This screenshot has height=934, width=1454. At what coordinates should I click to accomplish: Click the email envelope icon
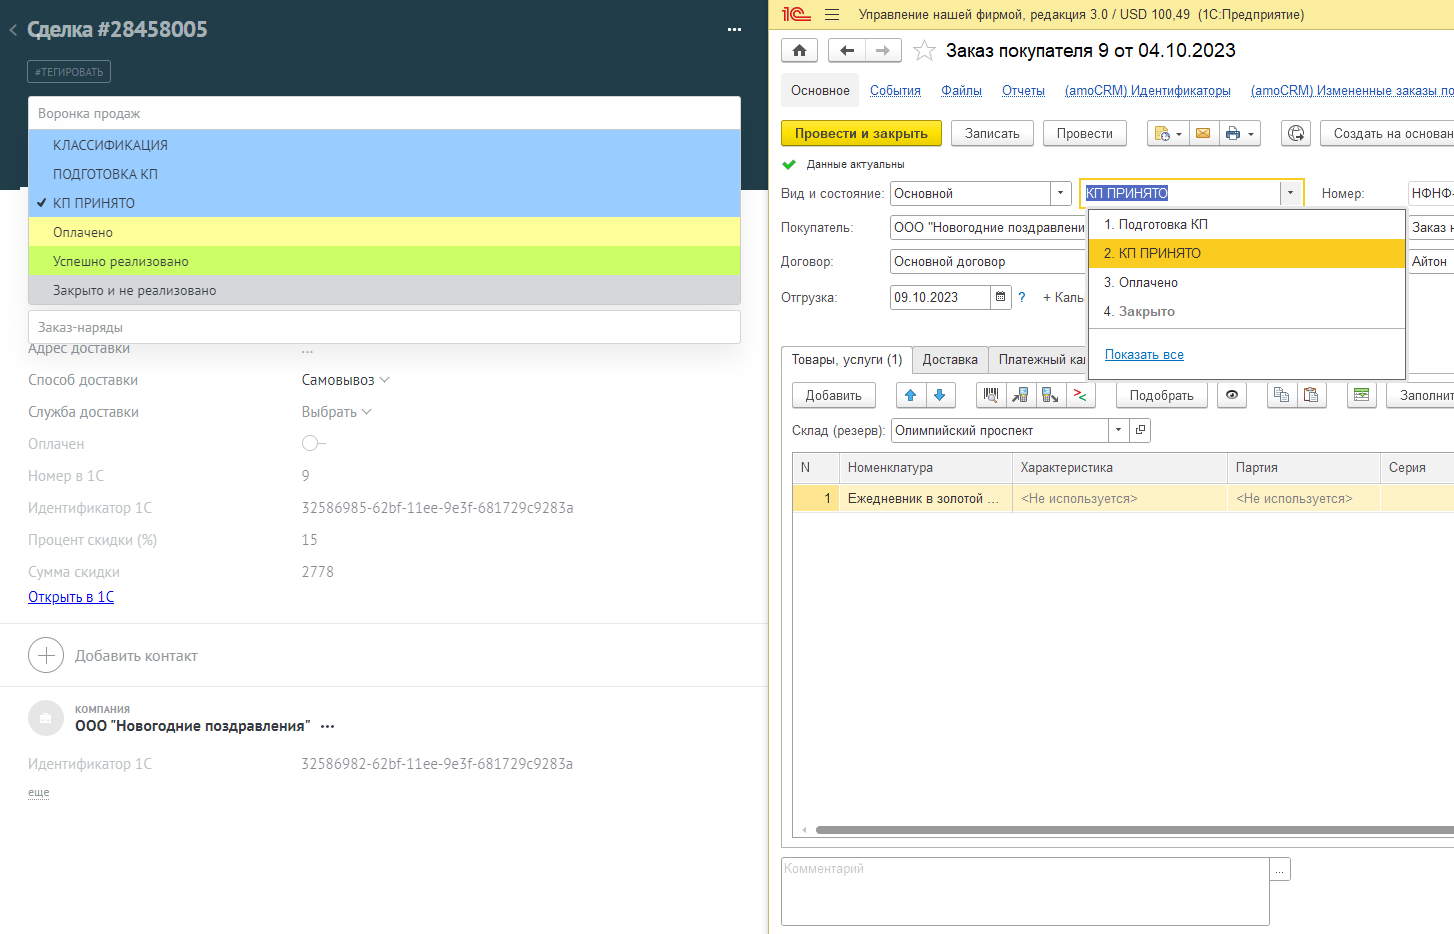(x=1203, y=134)
